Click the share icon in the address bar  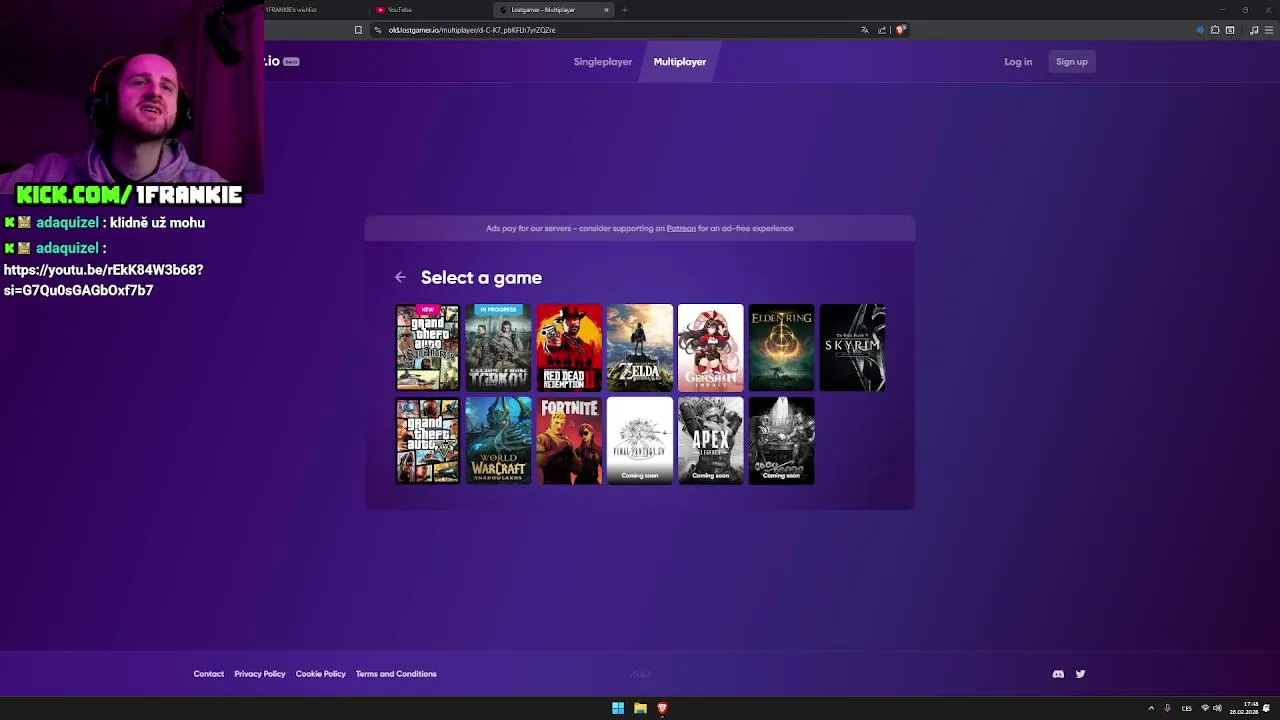pyautogui.click(x=882, y=30)
